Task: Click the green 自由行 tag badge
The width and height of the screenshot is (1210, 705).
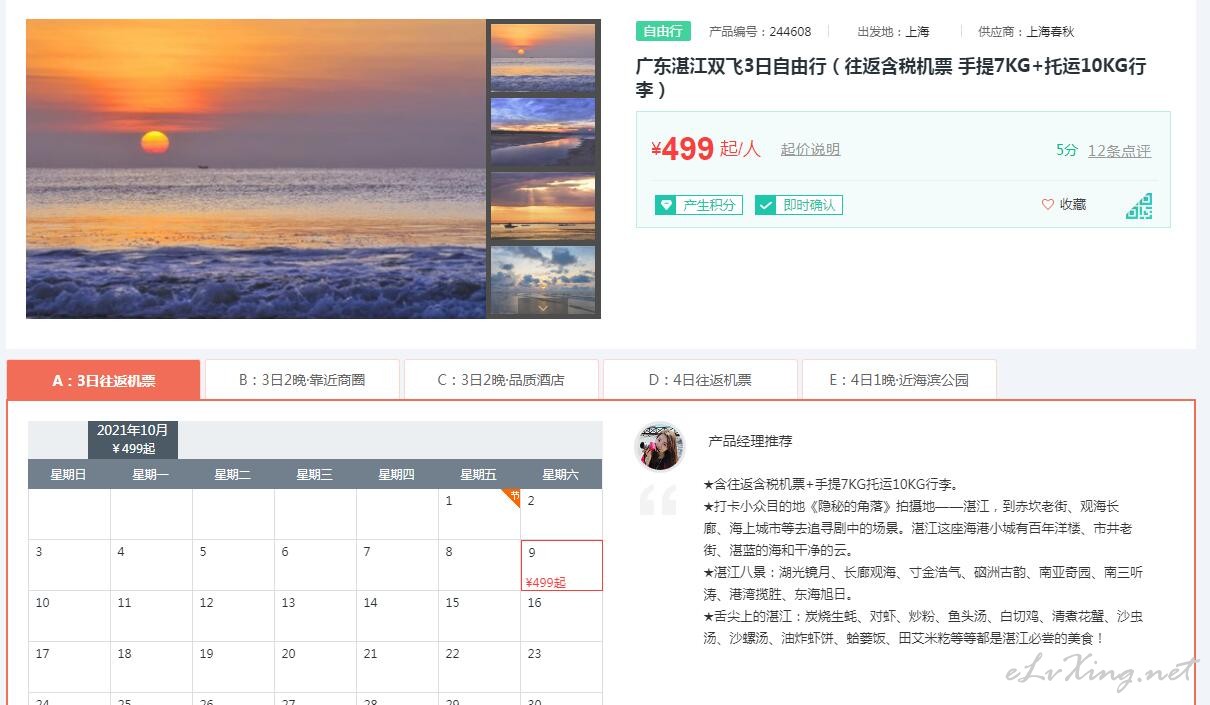Action: 663,31
